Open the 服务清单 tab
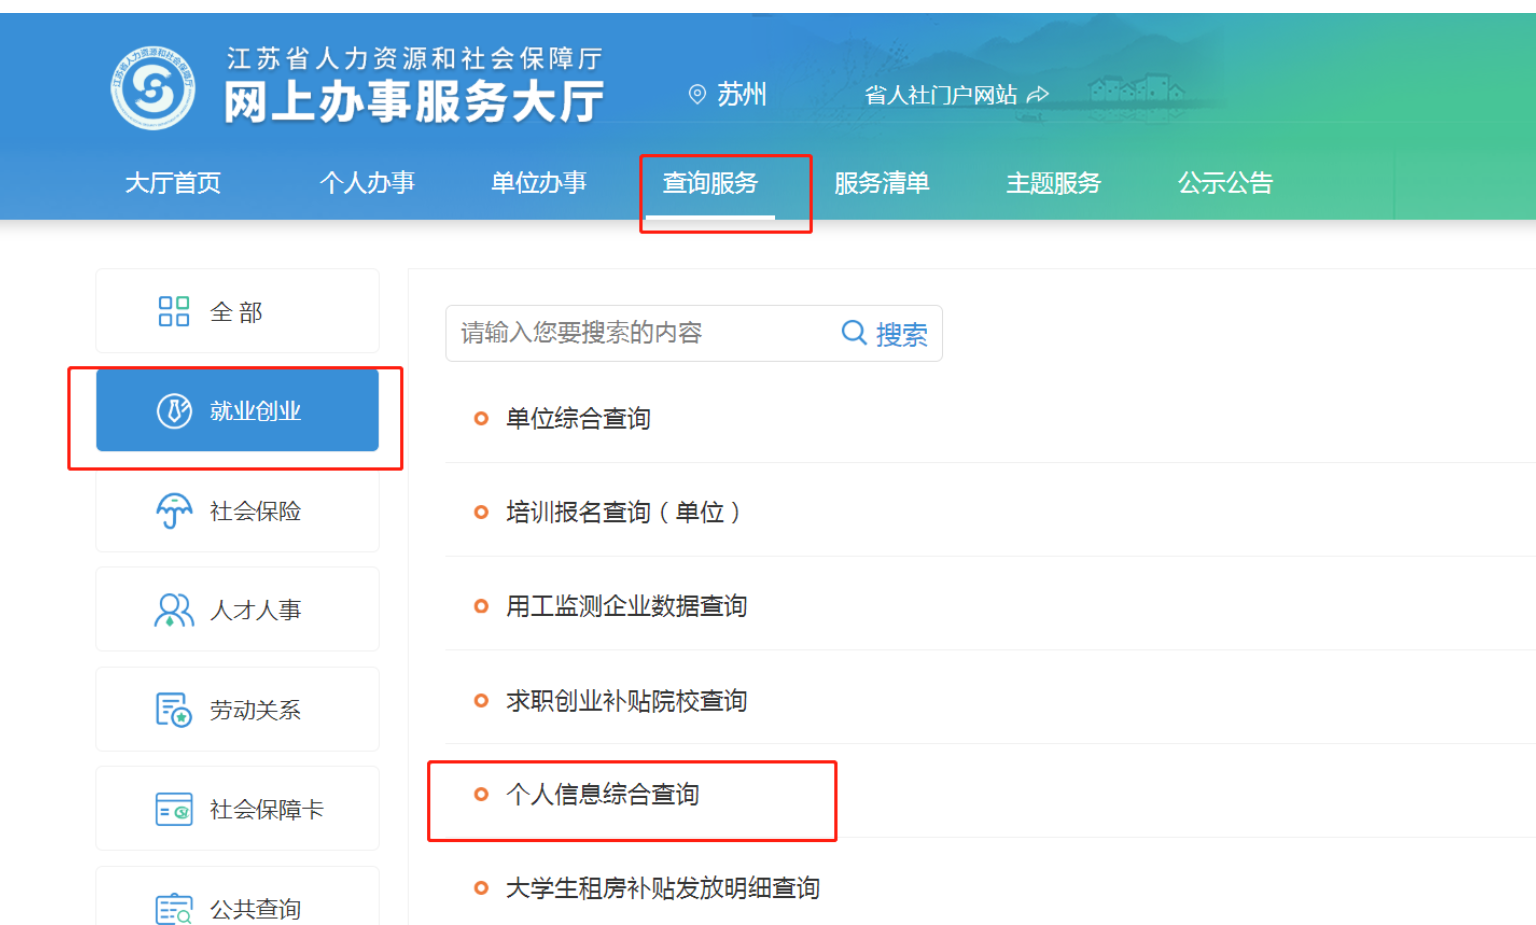This screenshot has width=1536, height=925. tap(882, 183)
